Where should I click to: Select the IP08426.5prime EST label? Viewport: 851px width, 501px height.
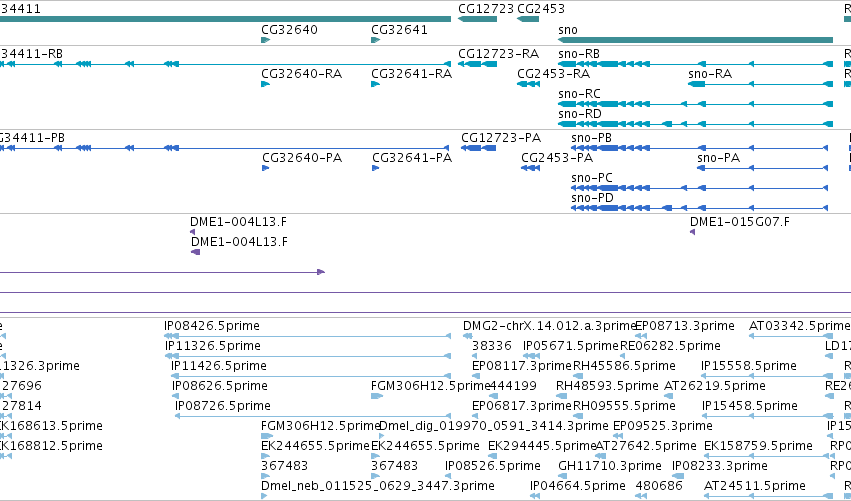pos(212,326)
